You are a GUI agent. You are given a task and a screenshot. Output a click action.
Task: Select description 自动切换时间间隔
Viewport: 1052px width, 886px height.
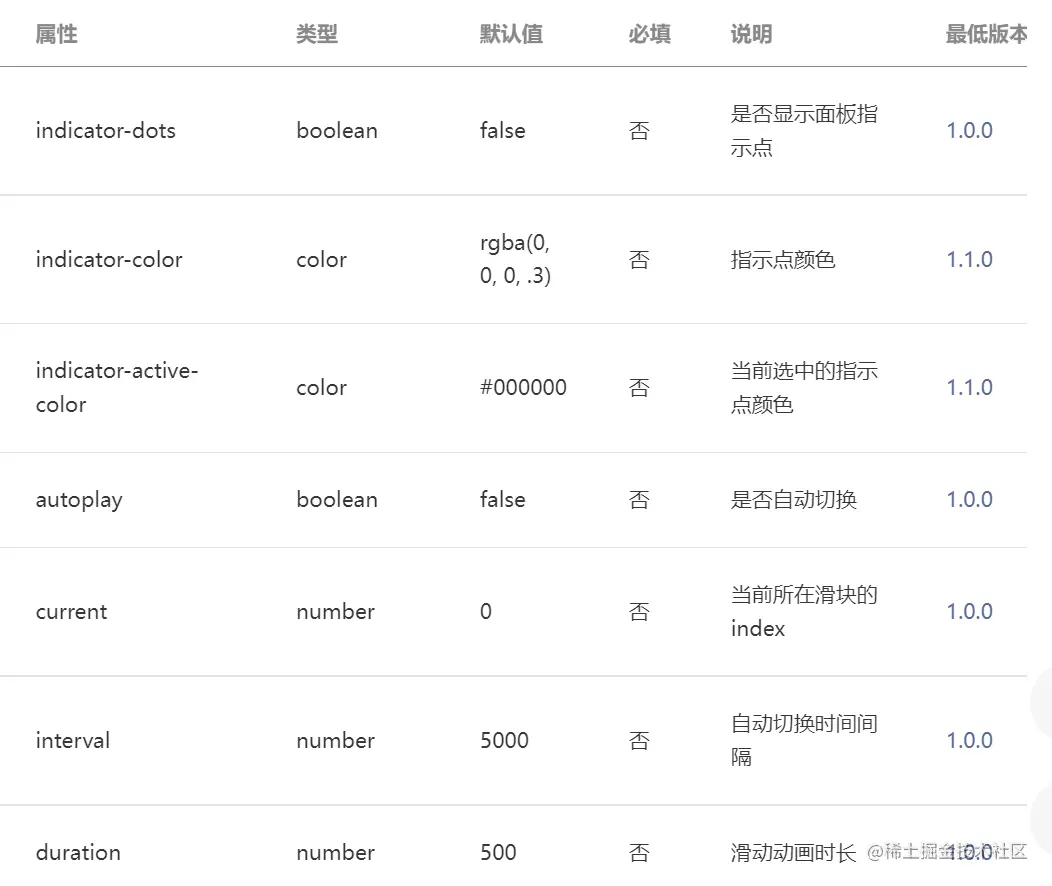(804, 740)
